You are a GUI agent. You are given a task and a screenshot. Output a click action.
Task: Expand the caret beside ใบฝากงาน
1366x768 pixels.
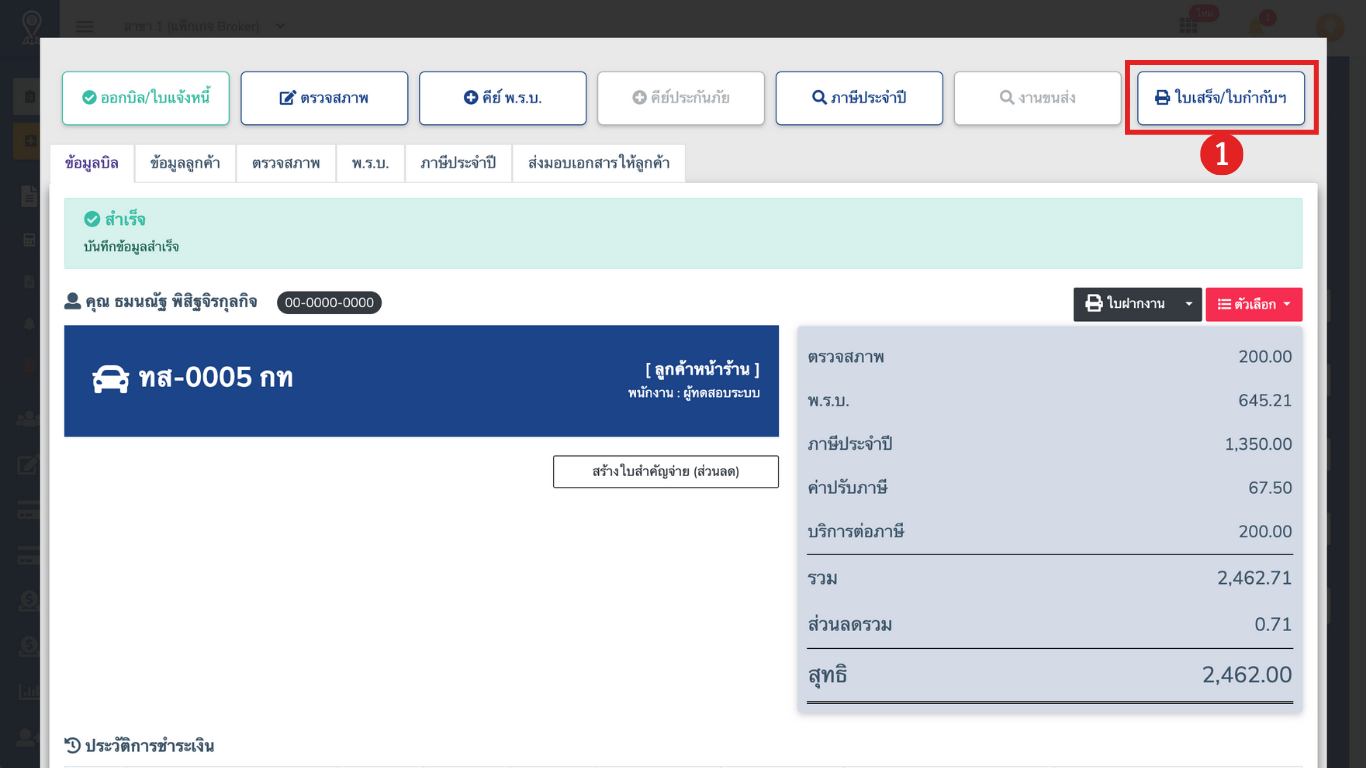pos(1188,305)
